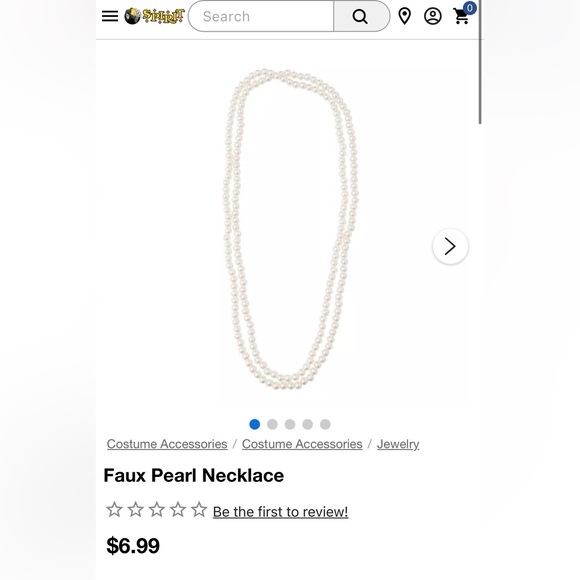Rate product with the fifth star
Screen dimensions: 580x580
199,509
